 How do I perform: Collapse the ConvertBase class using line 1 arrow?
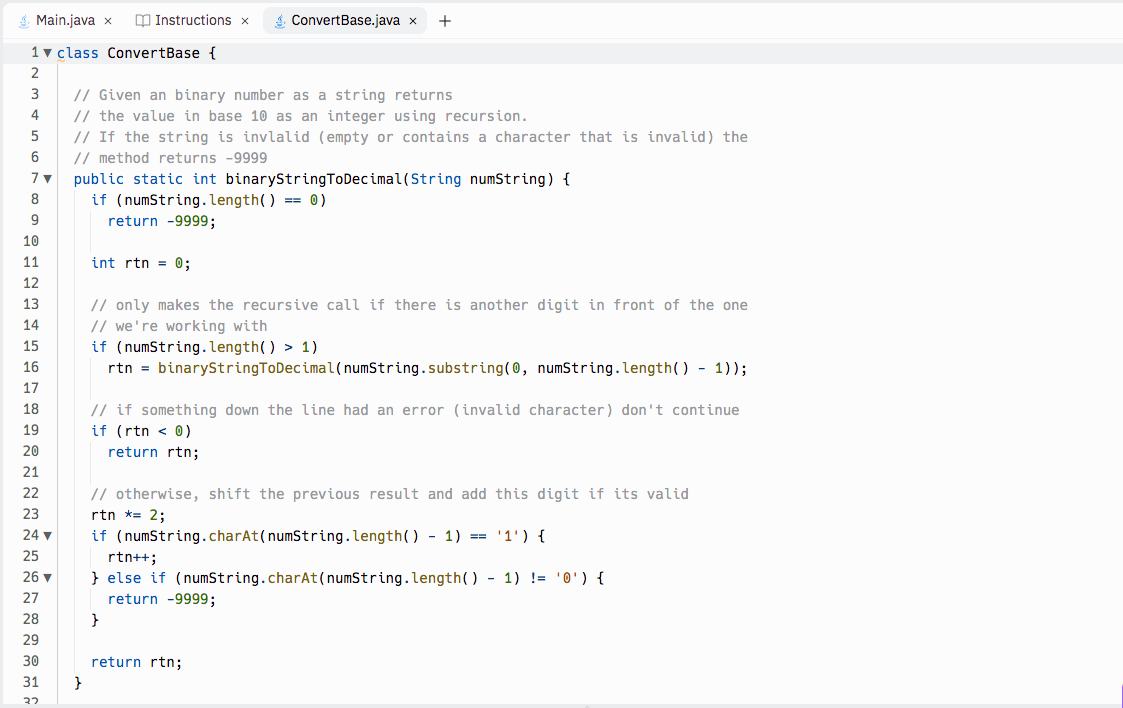click(47, 52)
